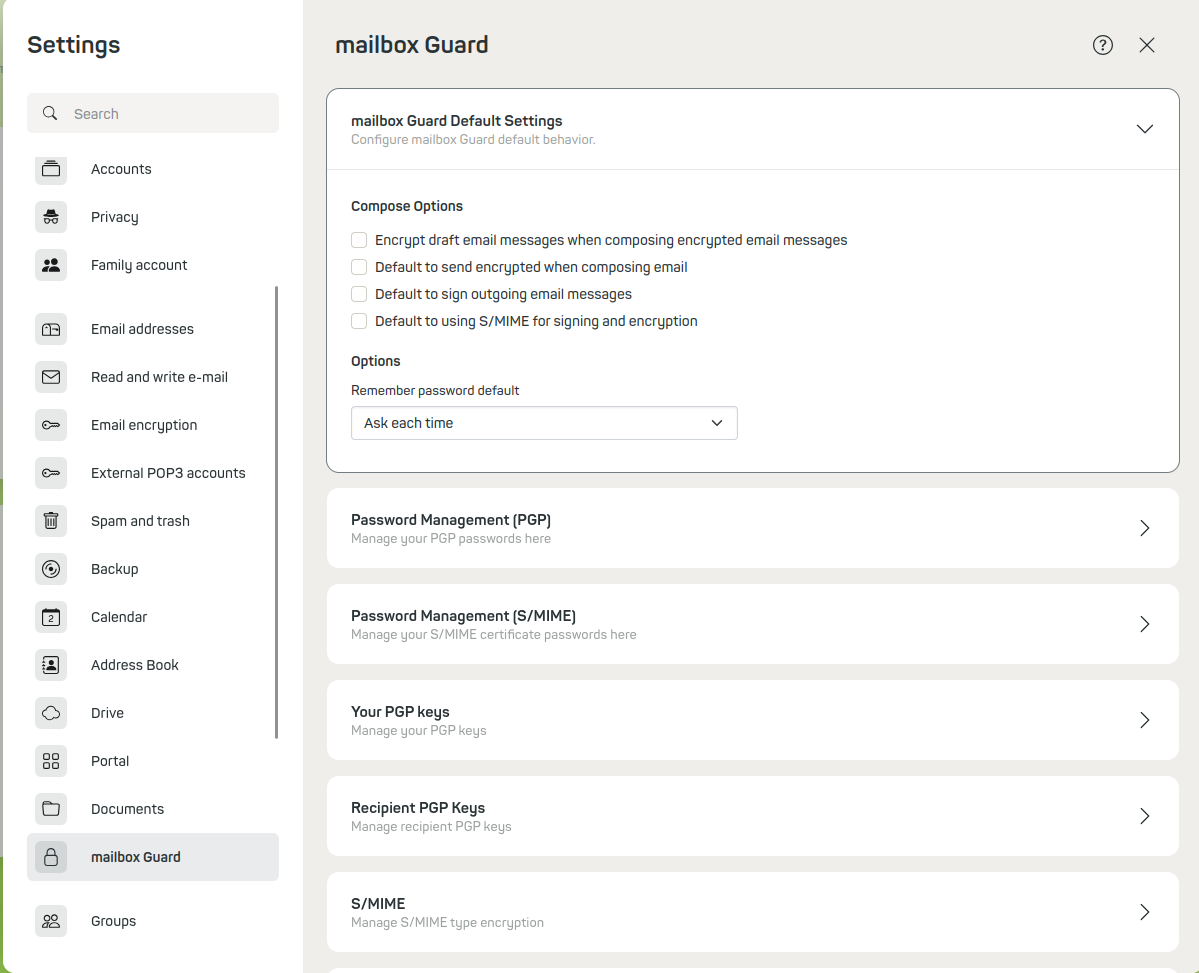Click the Backup disc icon
This screenshot has height=973, width=1199.
point(51,569)
